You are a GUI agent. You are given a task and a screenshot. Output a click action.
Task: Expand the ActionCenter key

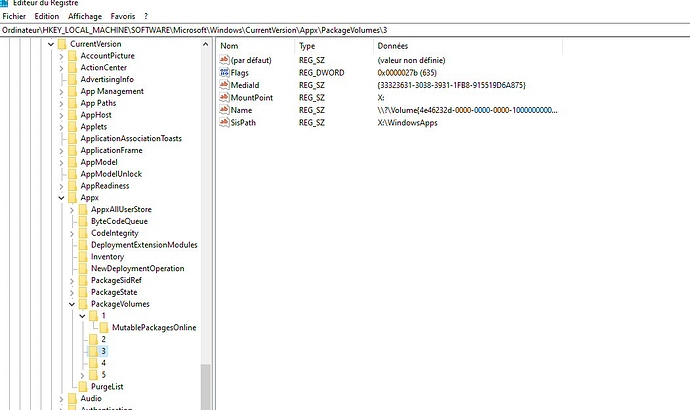(61, 68)
